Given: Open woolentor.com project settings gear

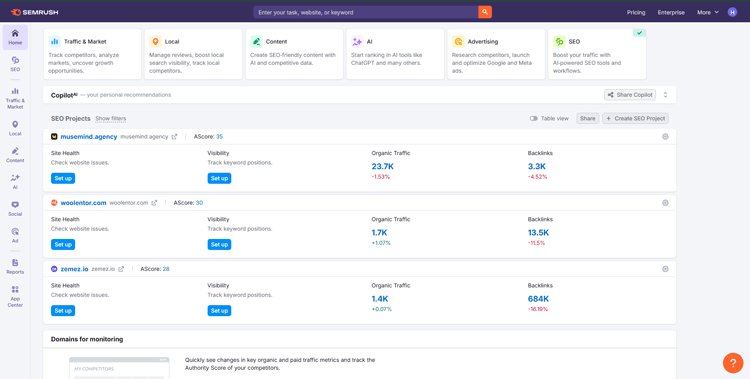Looking at the screenshot, I should click(x=665, y=202).
